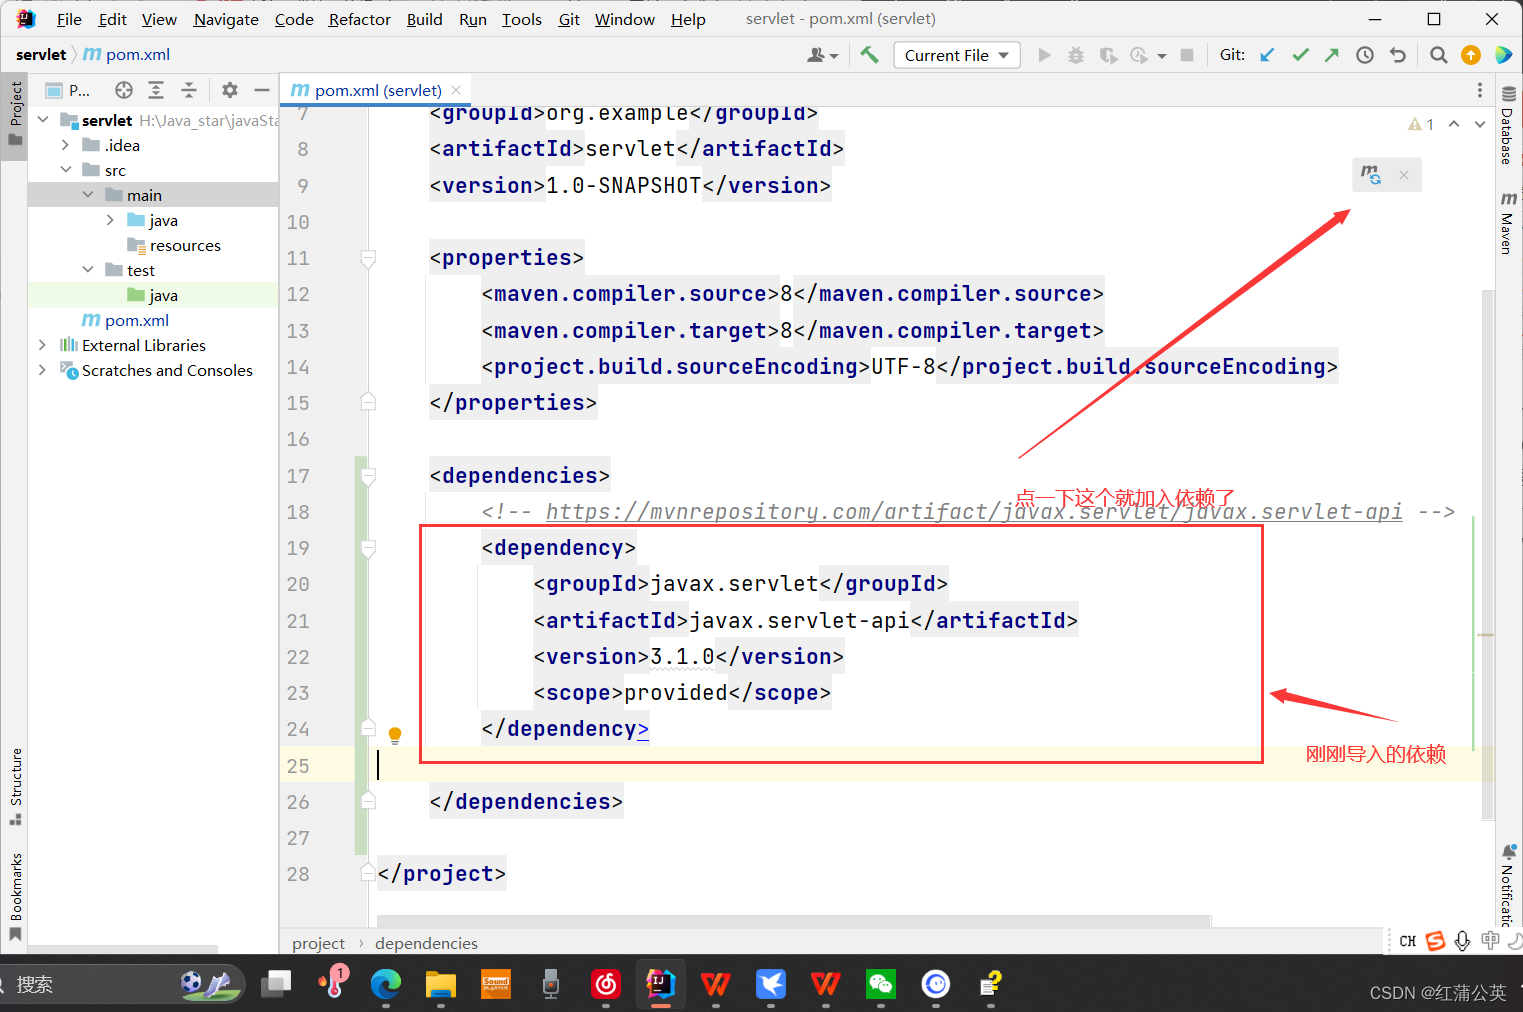Click the editor horizontal scrollbar
Screen dimensions: 1523x1012
(794, 920)
